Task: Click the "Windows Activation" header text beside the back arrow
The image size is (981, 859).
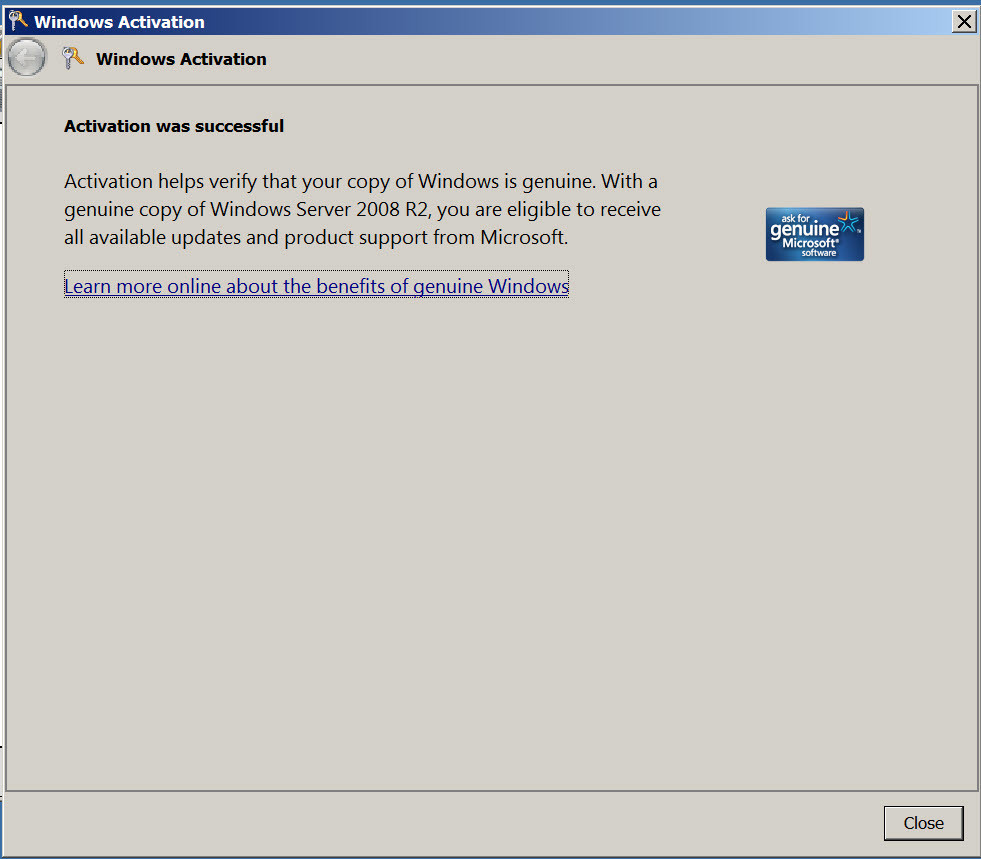Action: (x=181, y=59)
